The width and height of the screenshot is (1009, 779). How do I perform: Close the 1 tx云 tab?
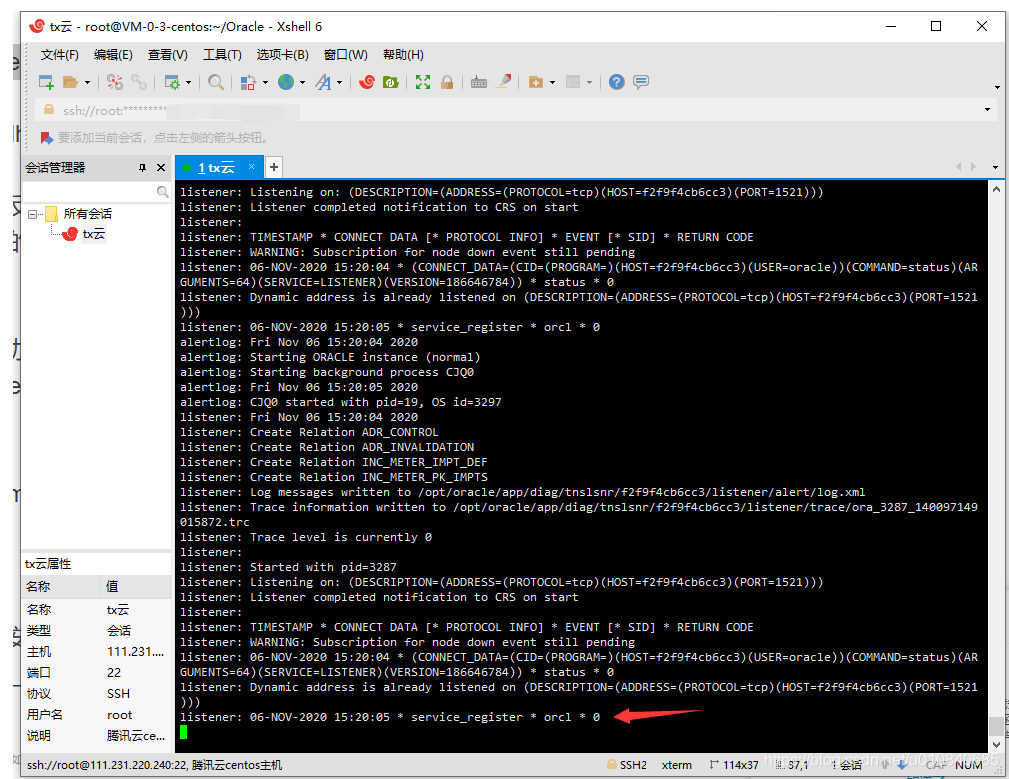[252, 167]
